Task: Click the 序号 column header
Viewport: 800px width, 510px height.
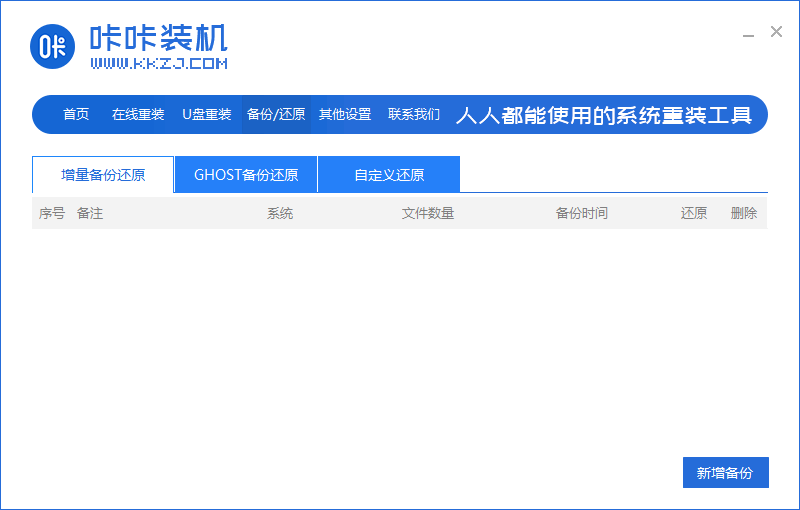Action: coord(52,213)
